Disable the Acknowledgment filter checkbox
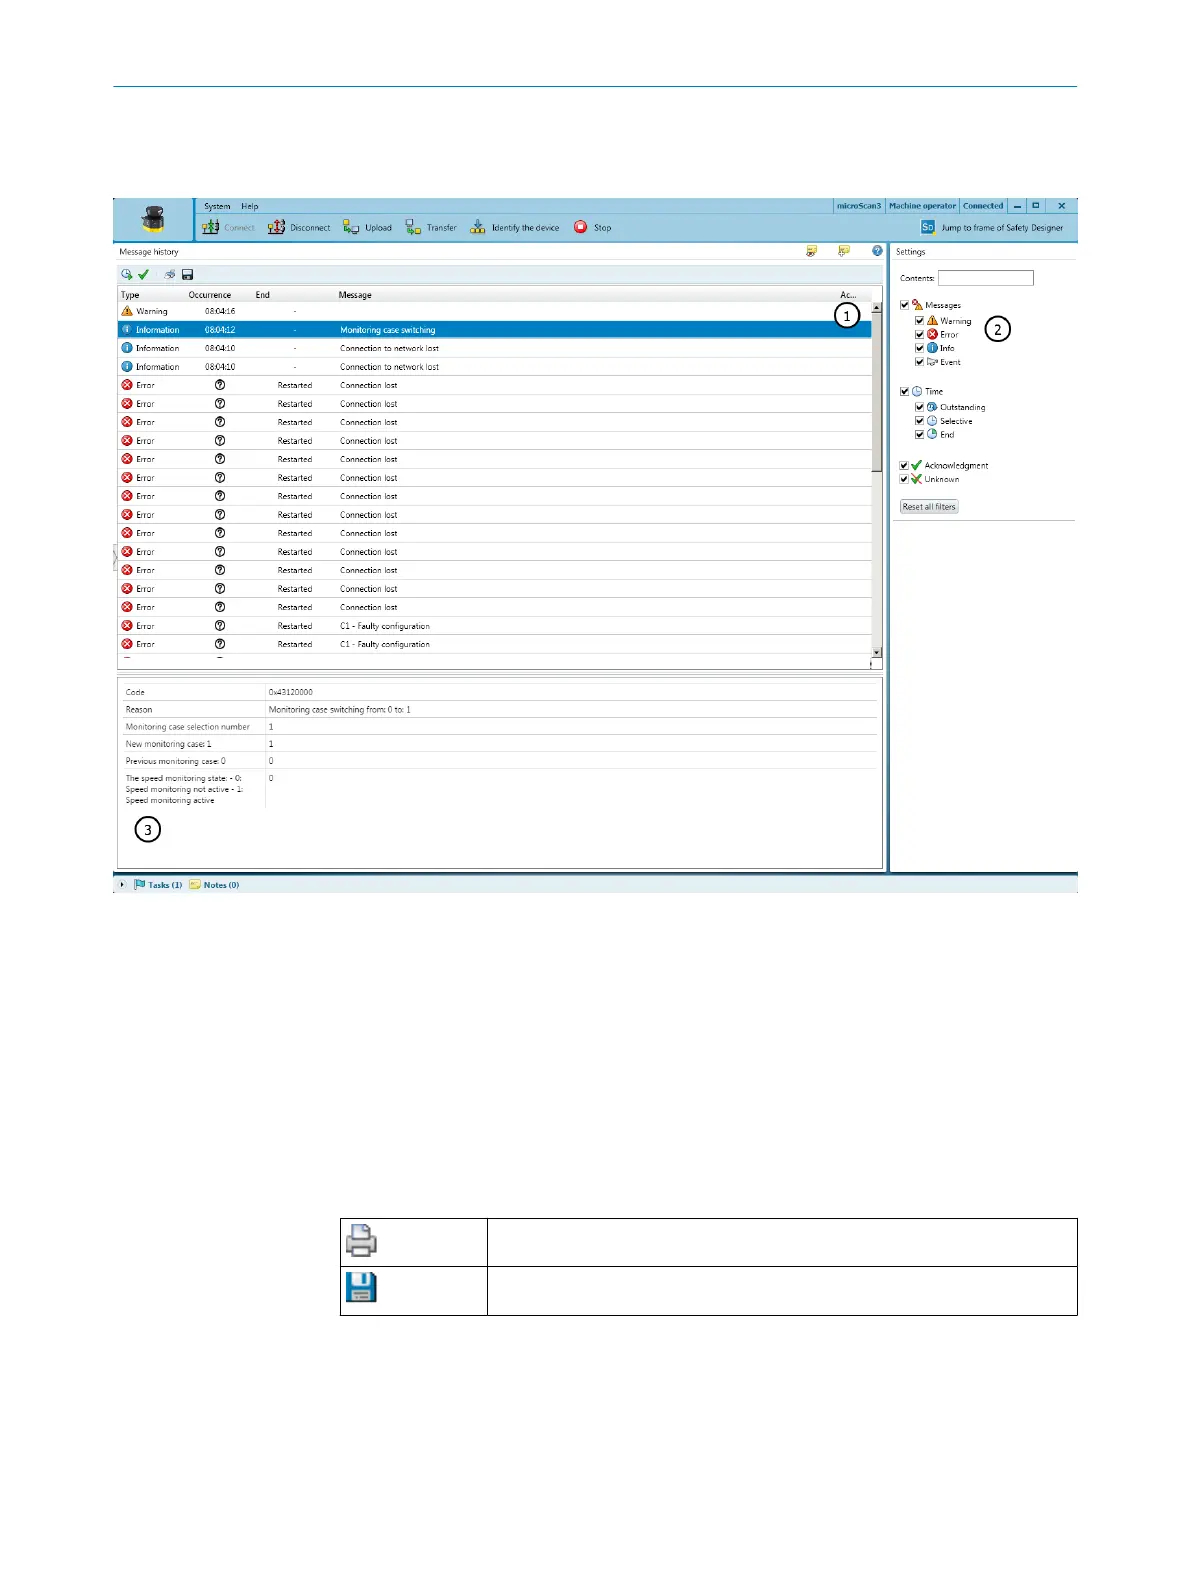The image size is (1191, 1584). [x=904, y=466]
